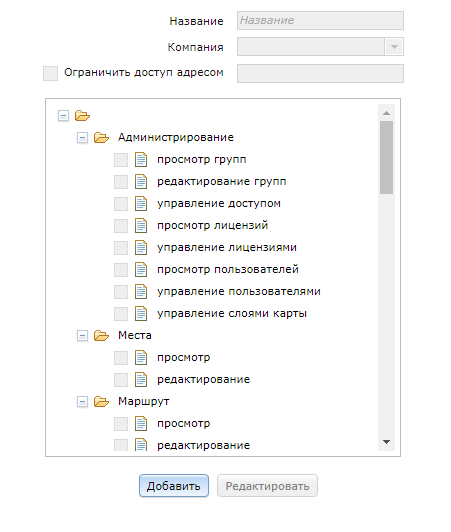Viewport: 451px width, 532px height.
Task: Select the управление слоями карты row text
Action: tap(232, 314)
